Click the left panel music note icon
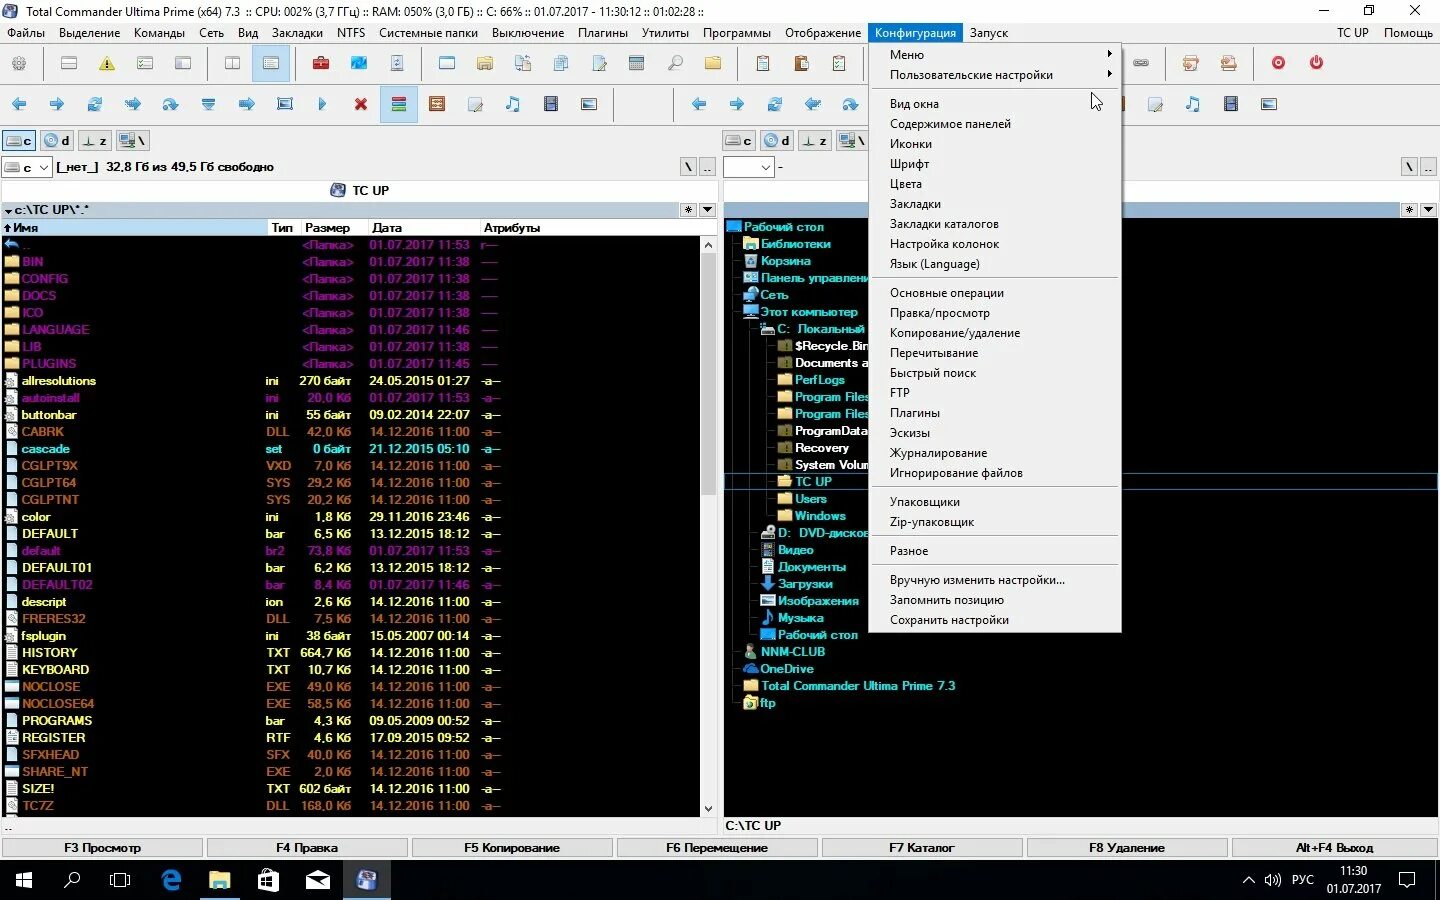1440x900 pixels. click(513, 104)
